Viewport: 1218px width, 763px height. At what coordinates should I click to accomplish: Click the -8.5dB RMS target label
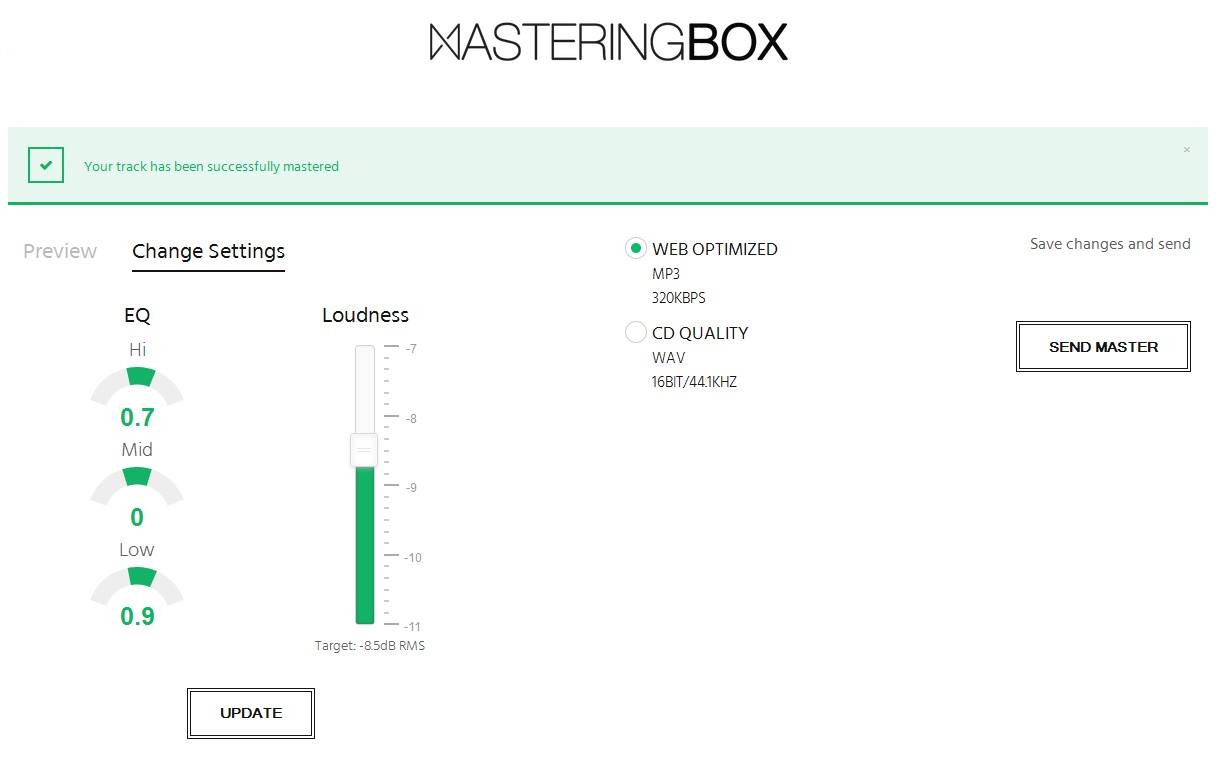[371, 645]
